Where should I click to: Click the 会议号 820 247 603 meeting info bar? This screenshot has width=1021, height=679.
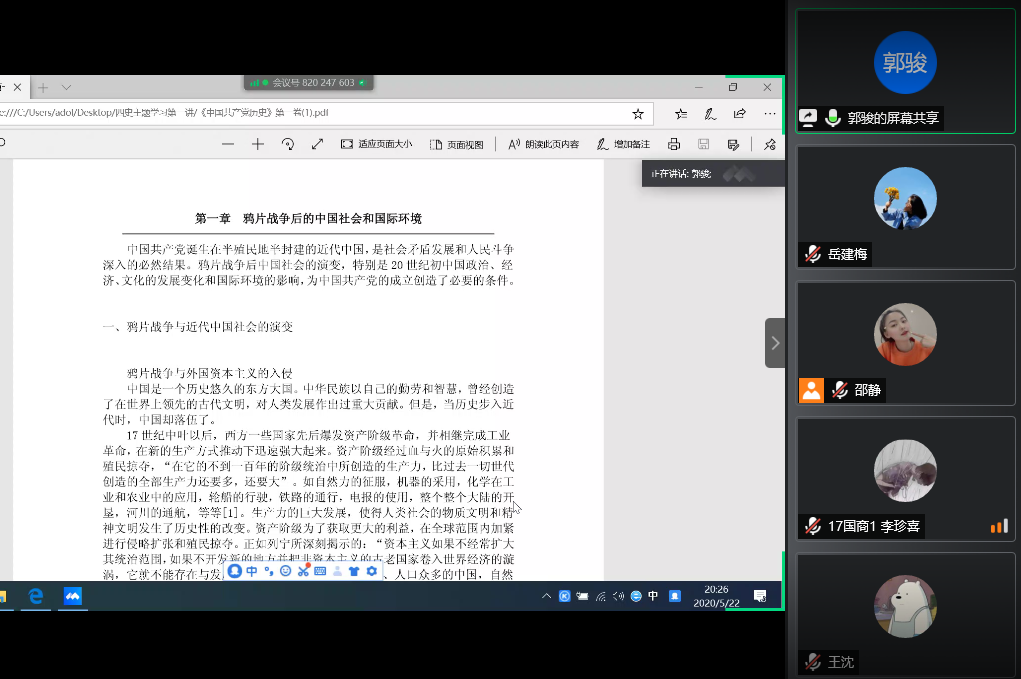(x=308, y=83)
